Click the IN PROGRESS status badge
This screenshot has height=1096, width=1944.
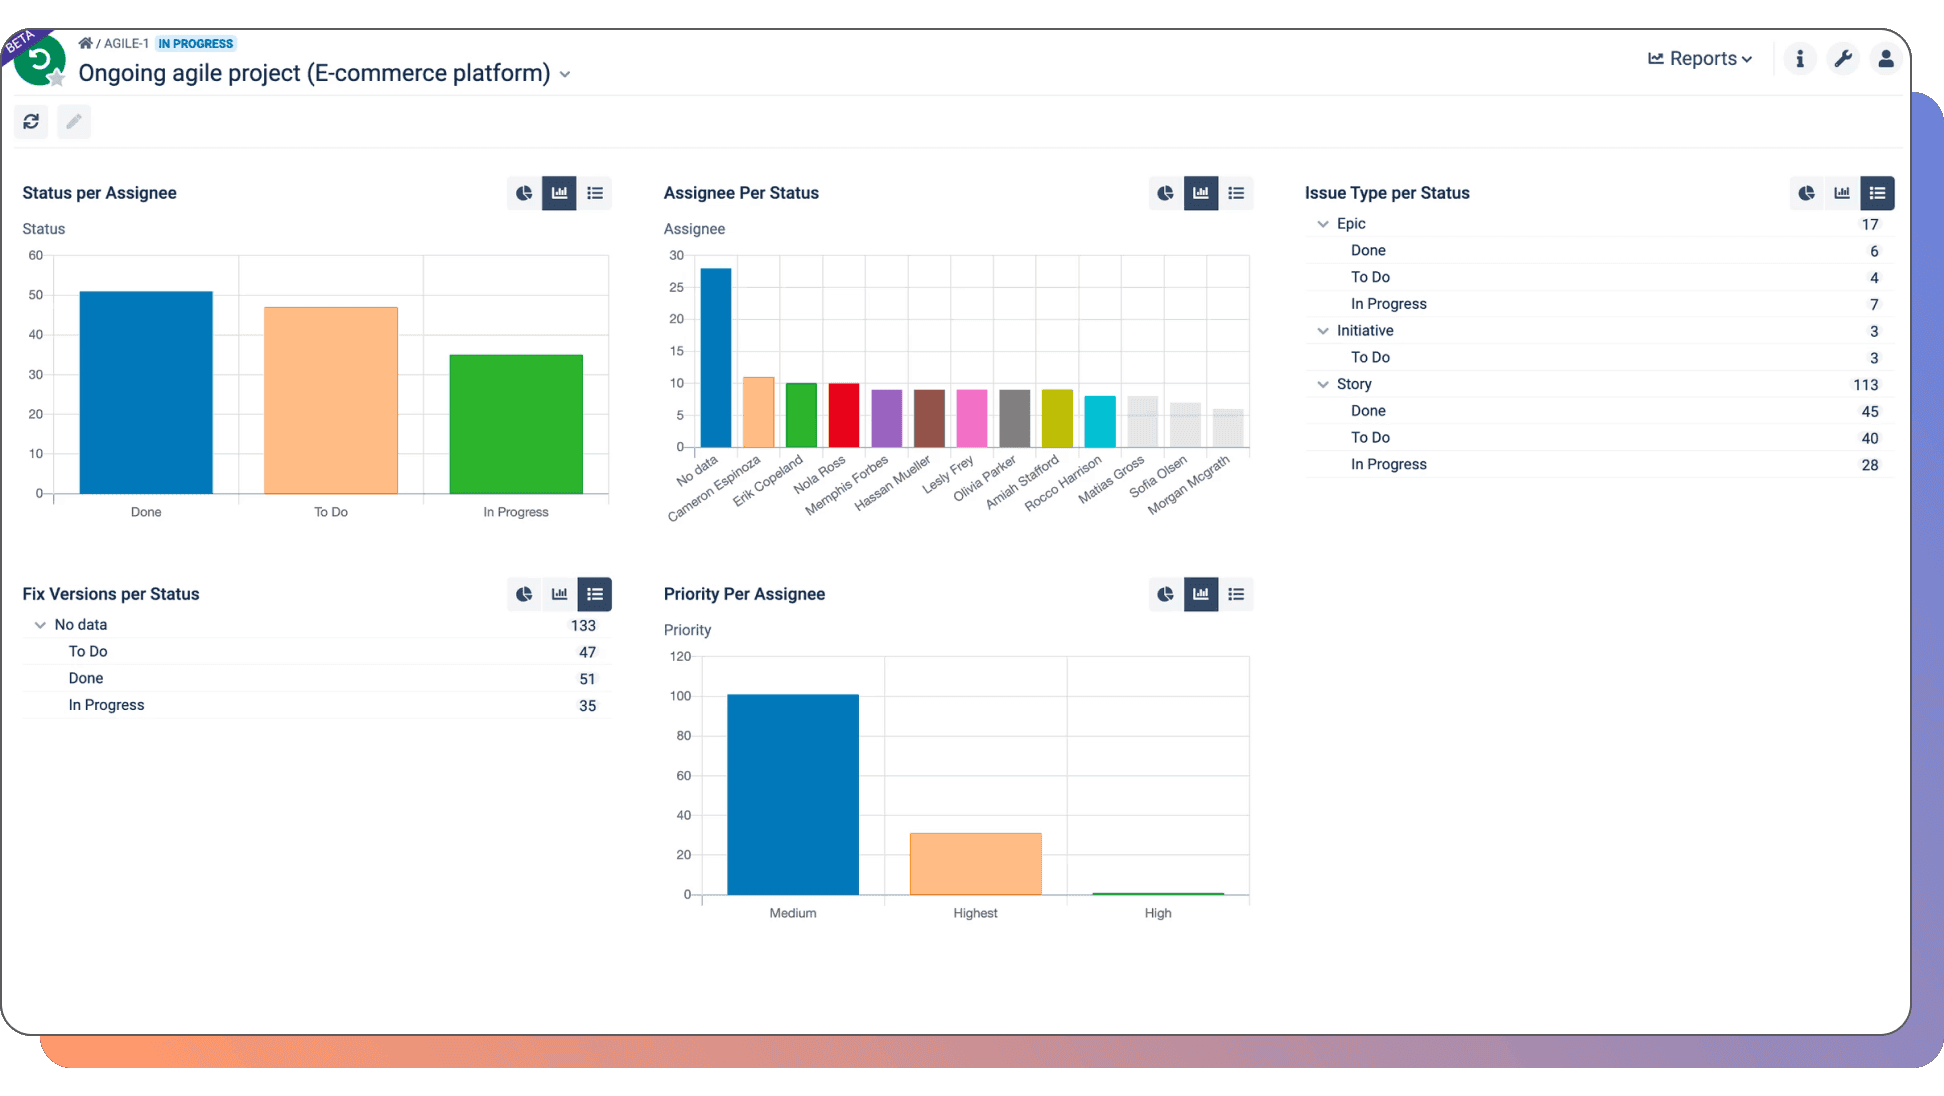[196, 43]
